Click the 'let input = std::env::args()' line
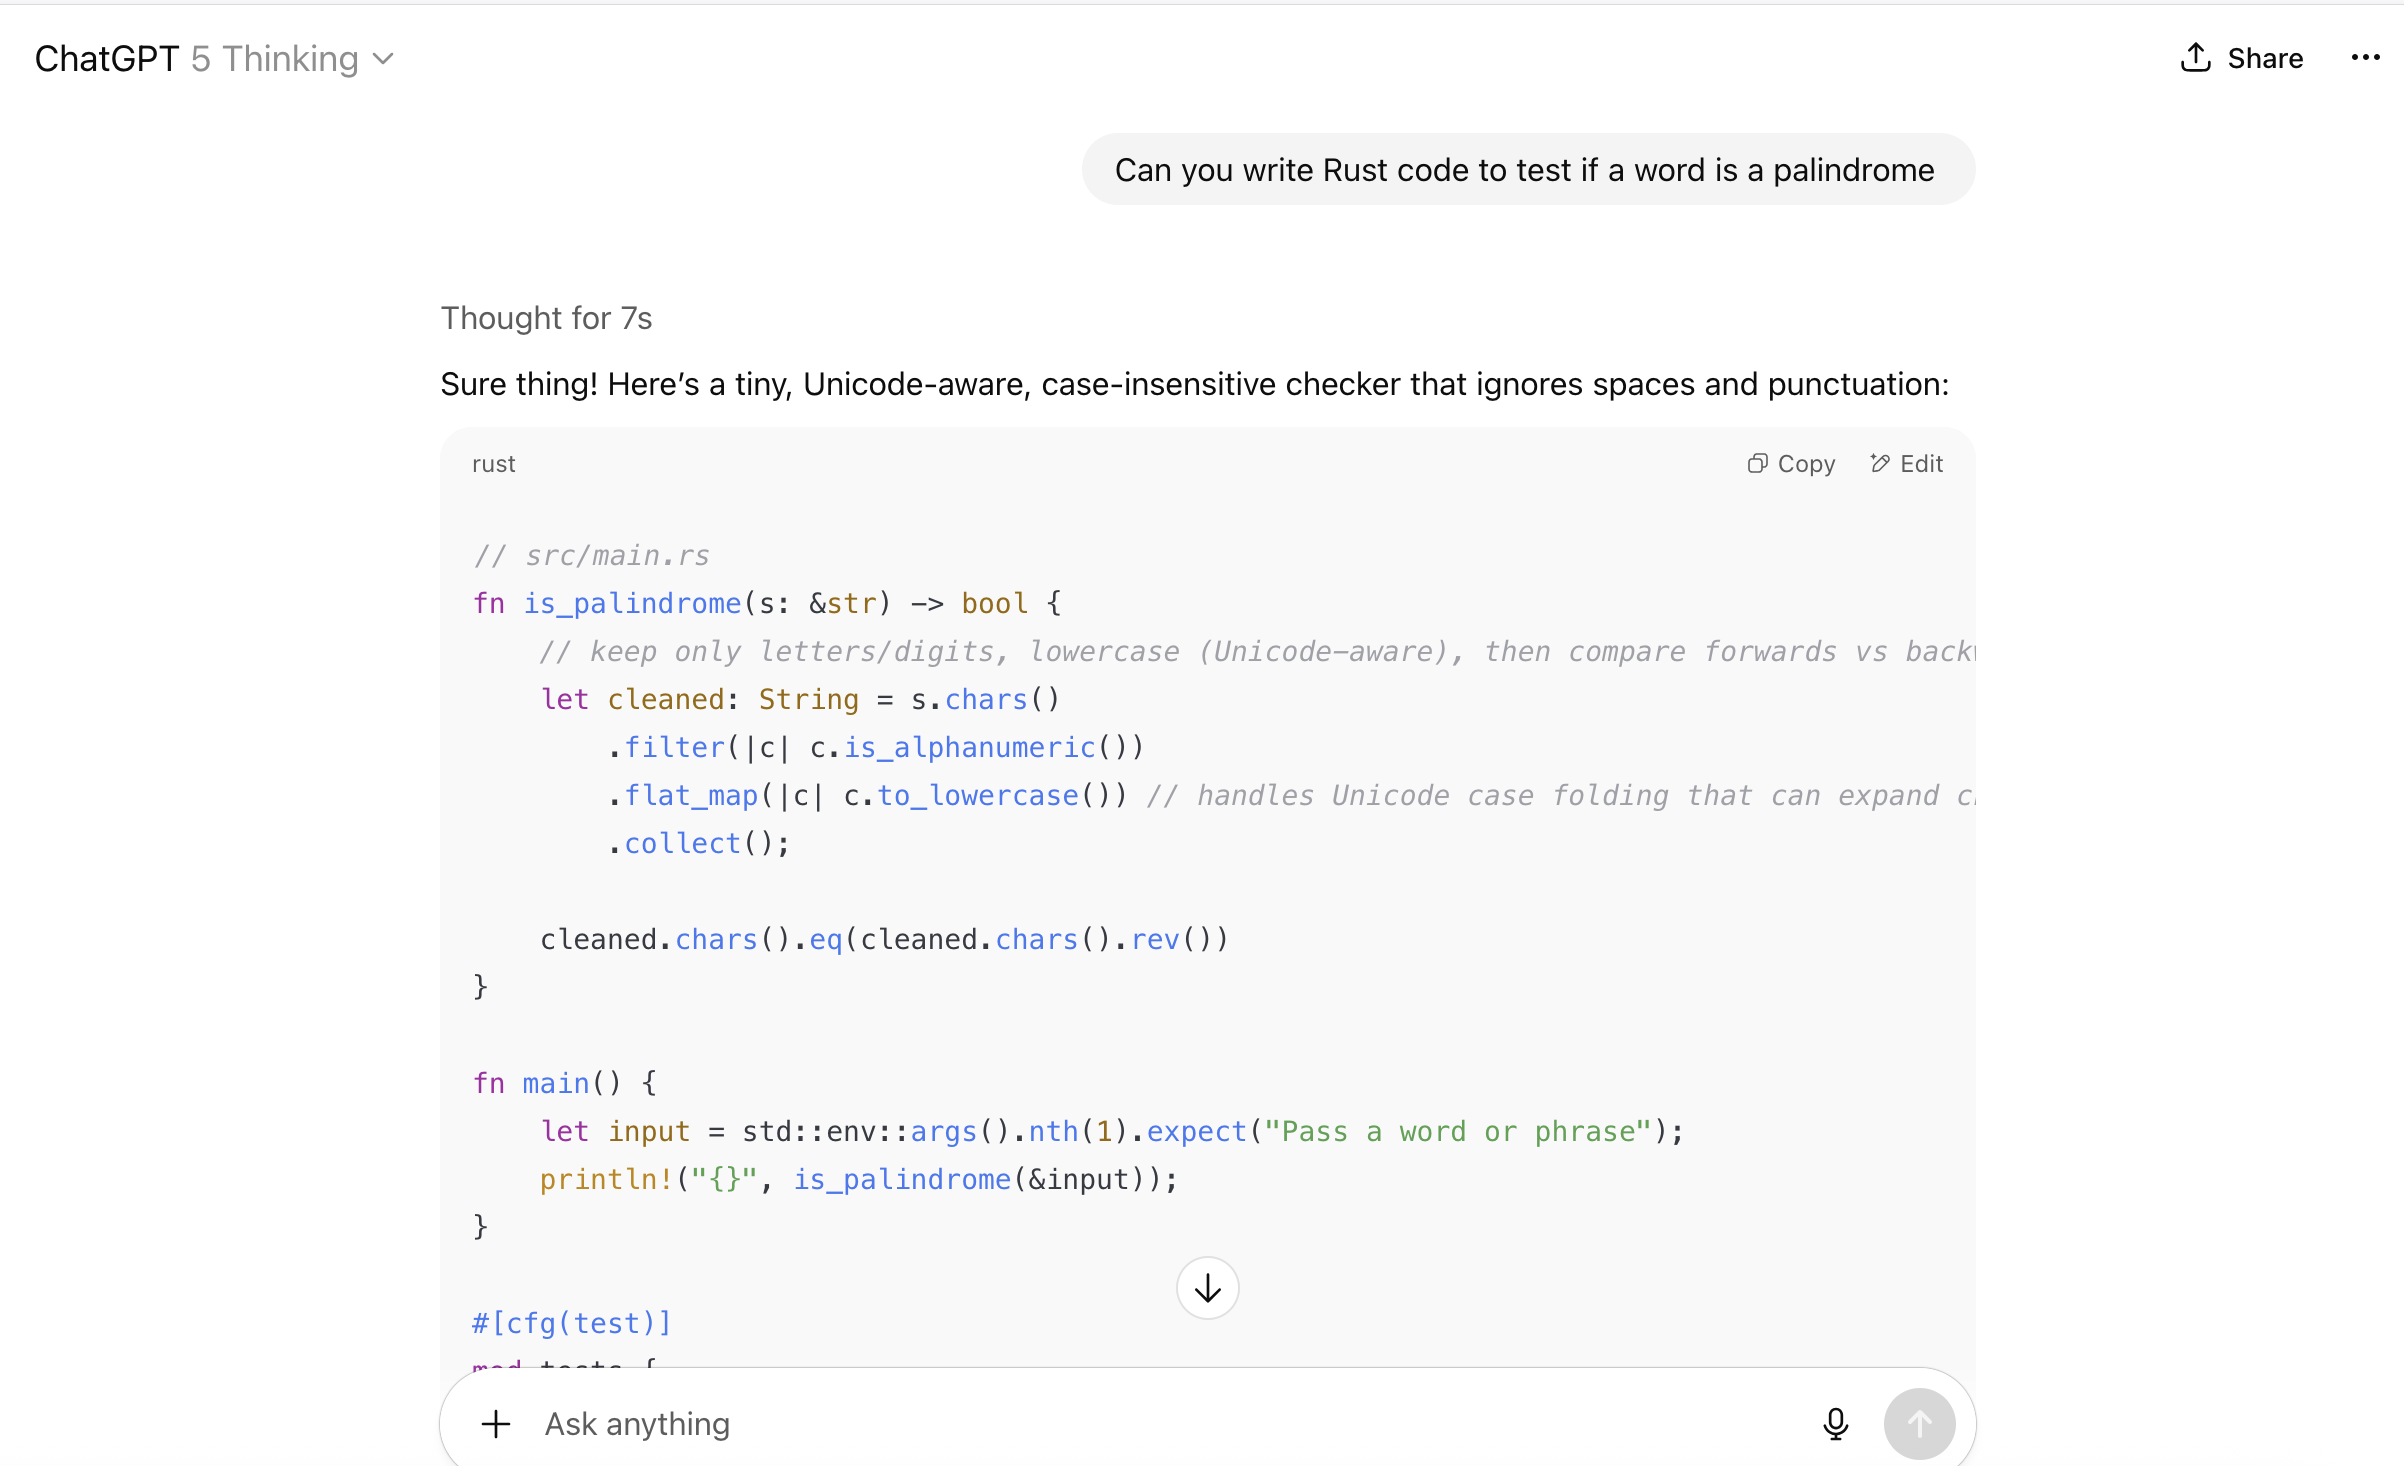2404x1466 pixels. pos(1112,1131)
